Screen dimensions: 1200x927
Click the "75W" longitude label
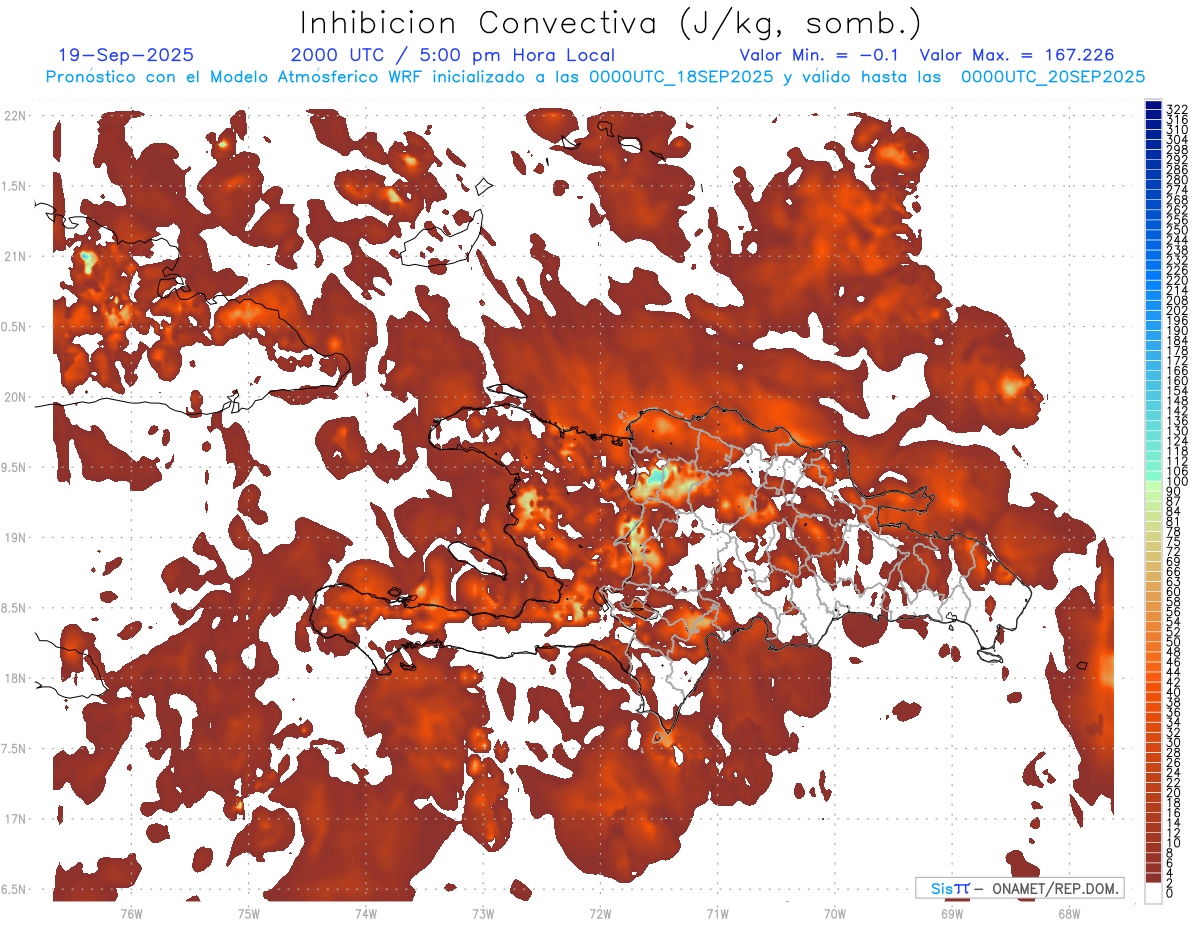[249, 913]
